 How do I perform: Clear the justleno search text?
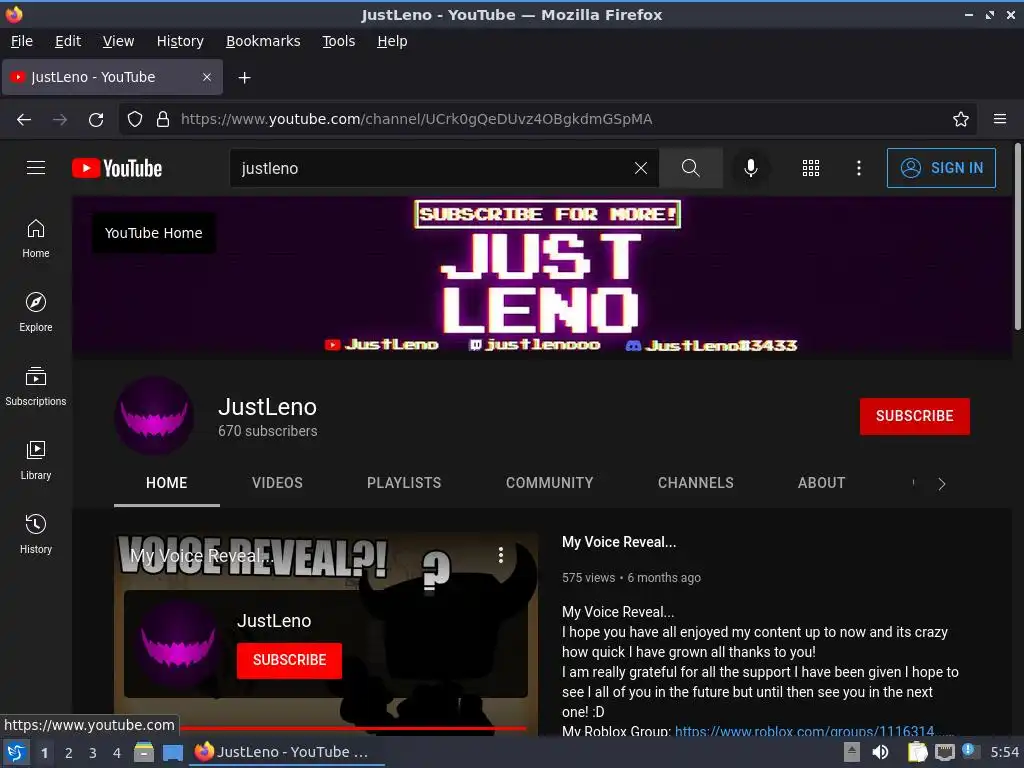tap(641, 168)
